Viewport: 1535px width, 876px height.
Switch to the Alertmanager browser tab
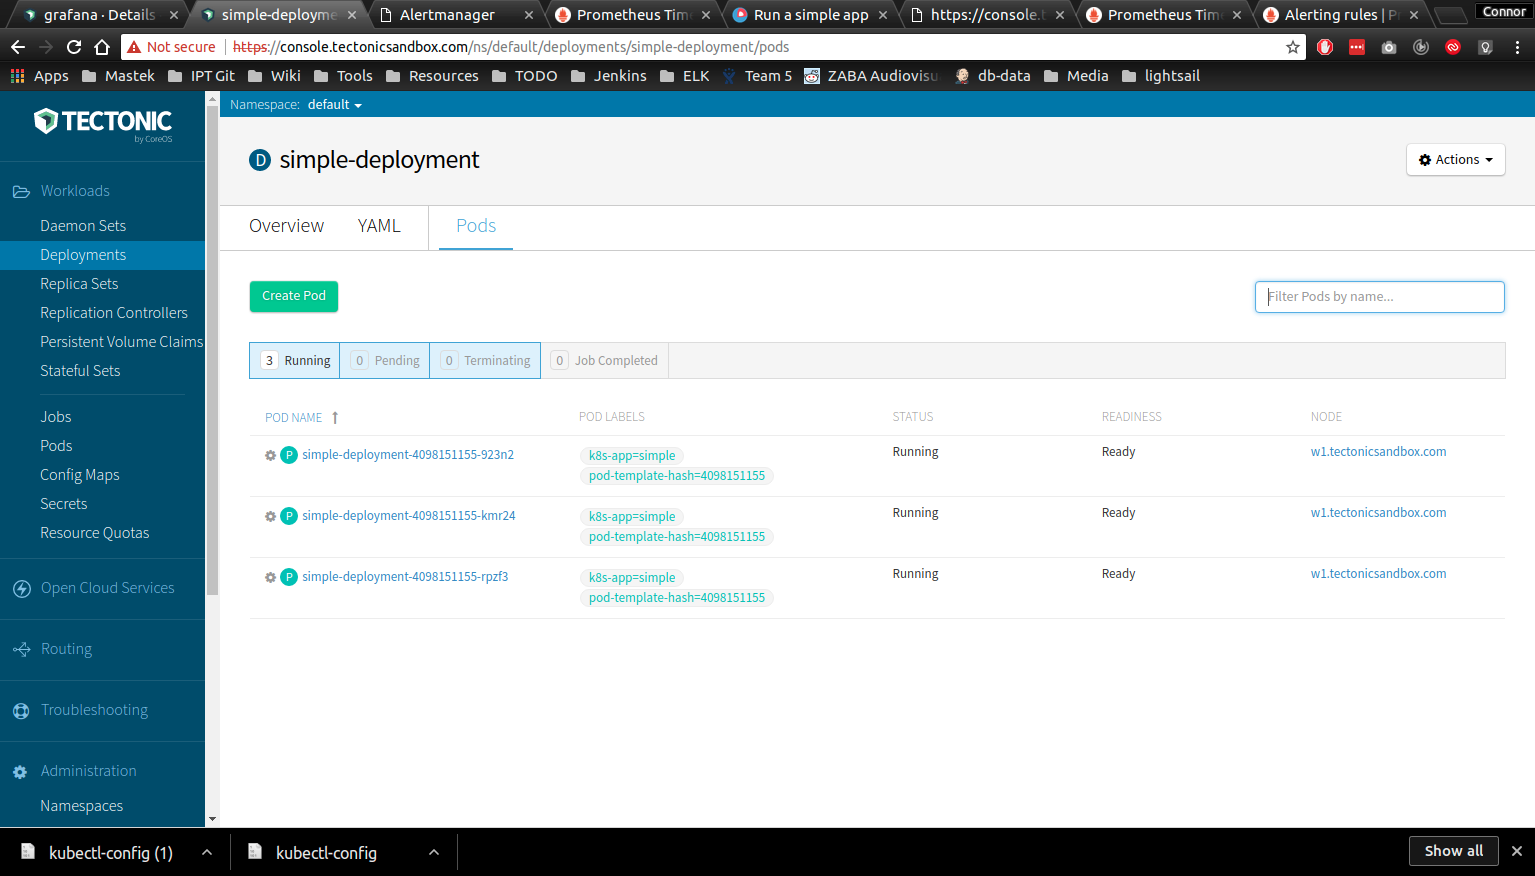(458, 15)
